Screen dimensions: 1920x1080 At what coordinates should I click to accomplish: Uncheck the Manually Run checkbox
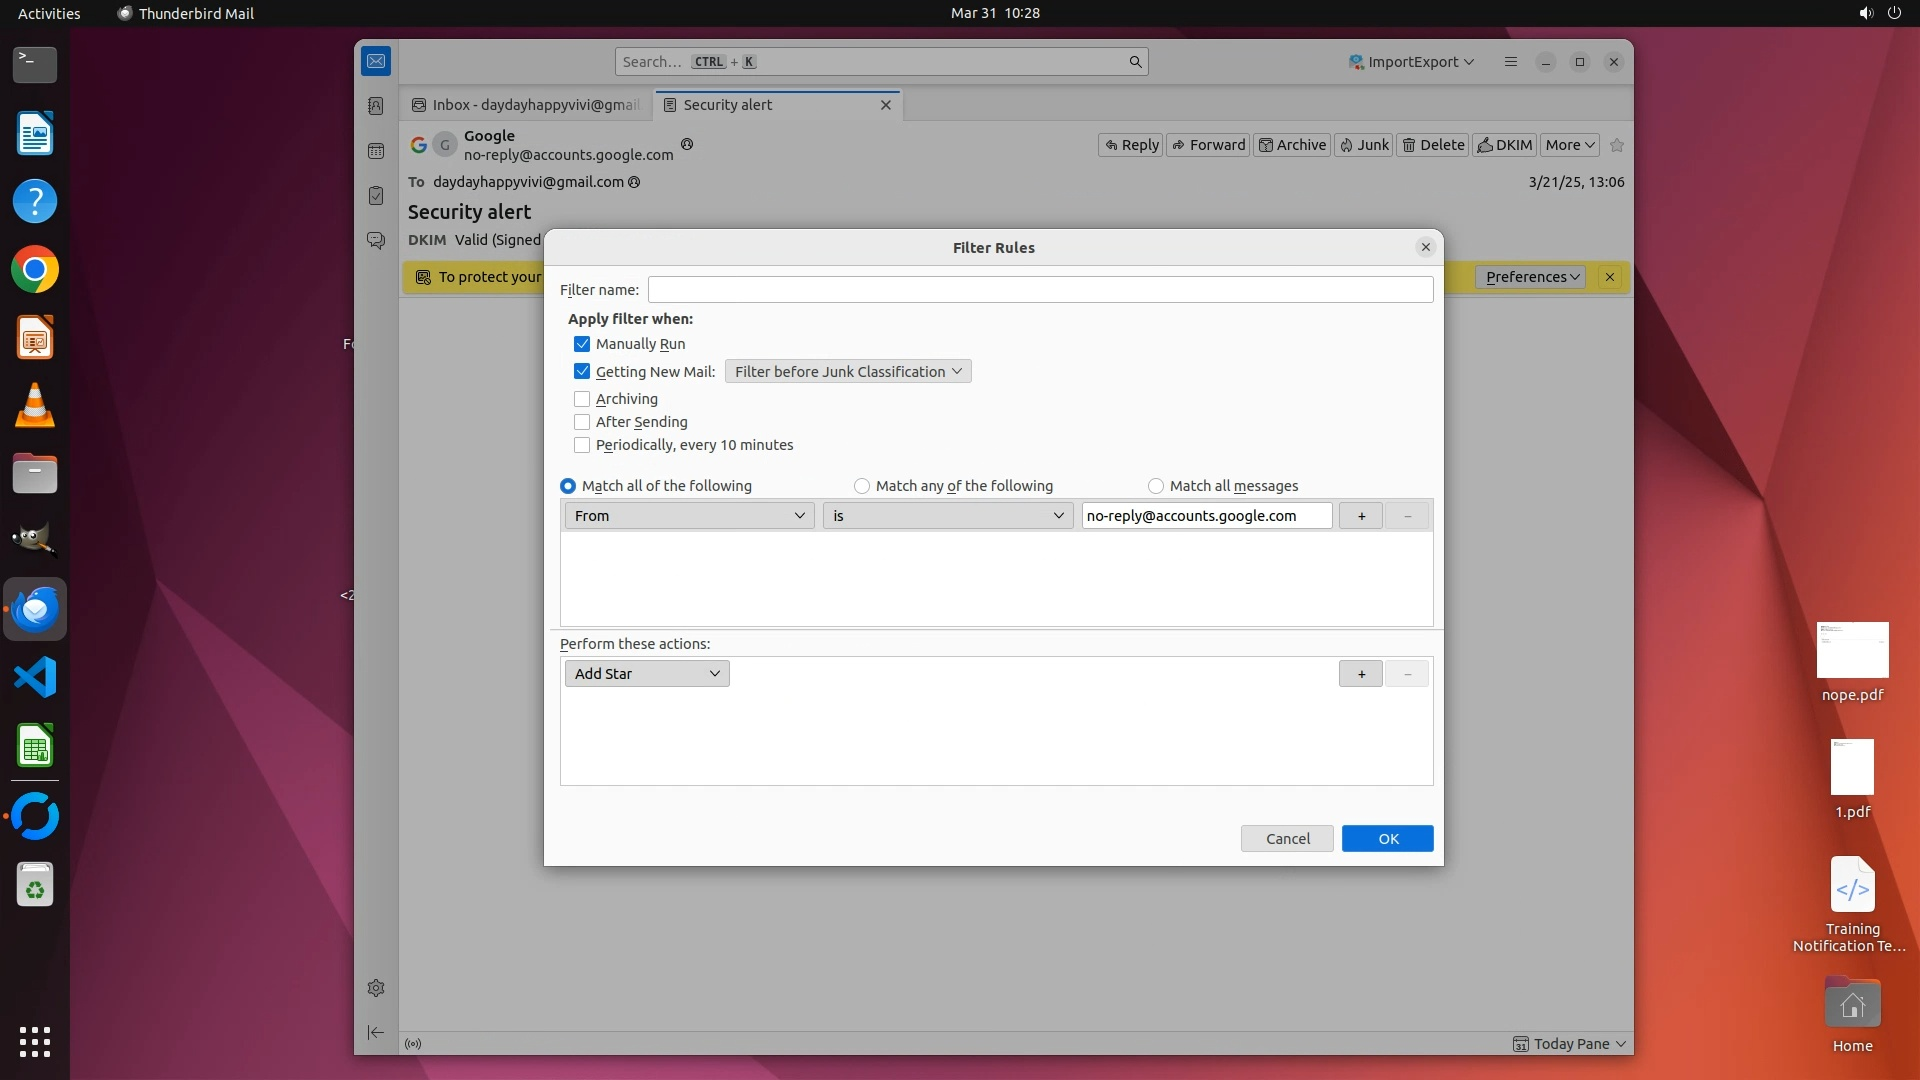click(x=582, y=344)
